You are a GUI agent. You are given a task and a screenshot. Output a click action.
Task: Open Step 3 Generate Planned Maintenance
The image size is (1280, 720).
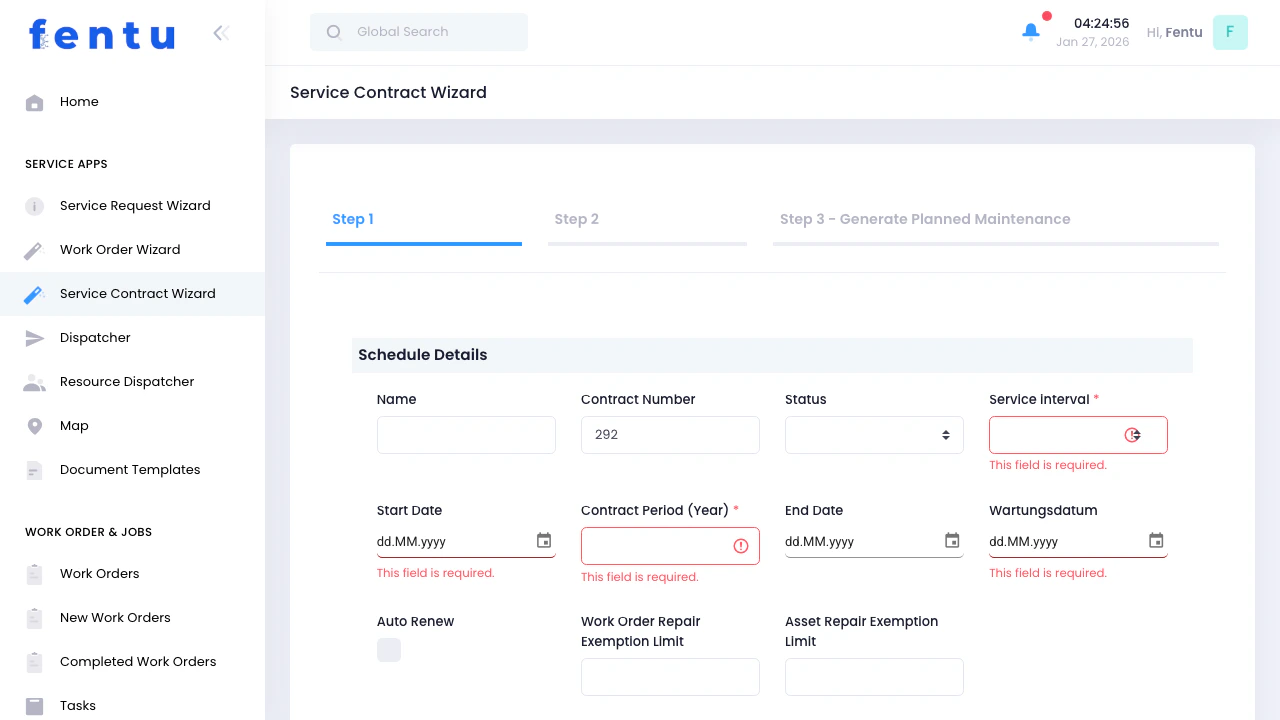924,219
